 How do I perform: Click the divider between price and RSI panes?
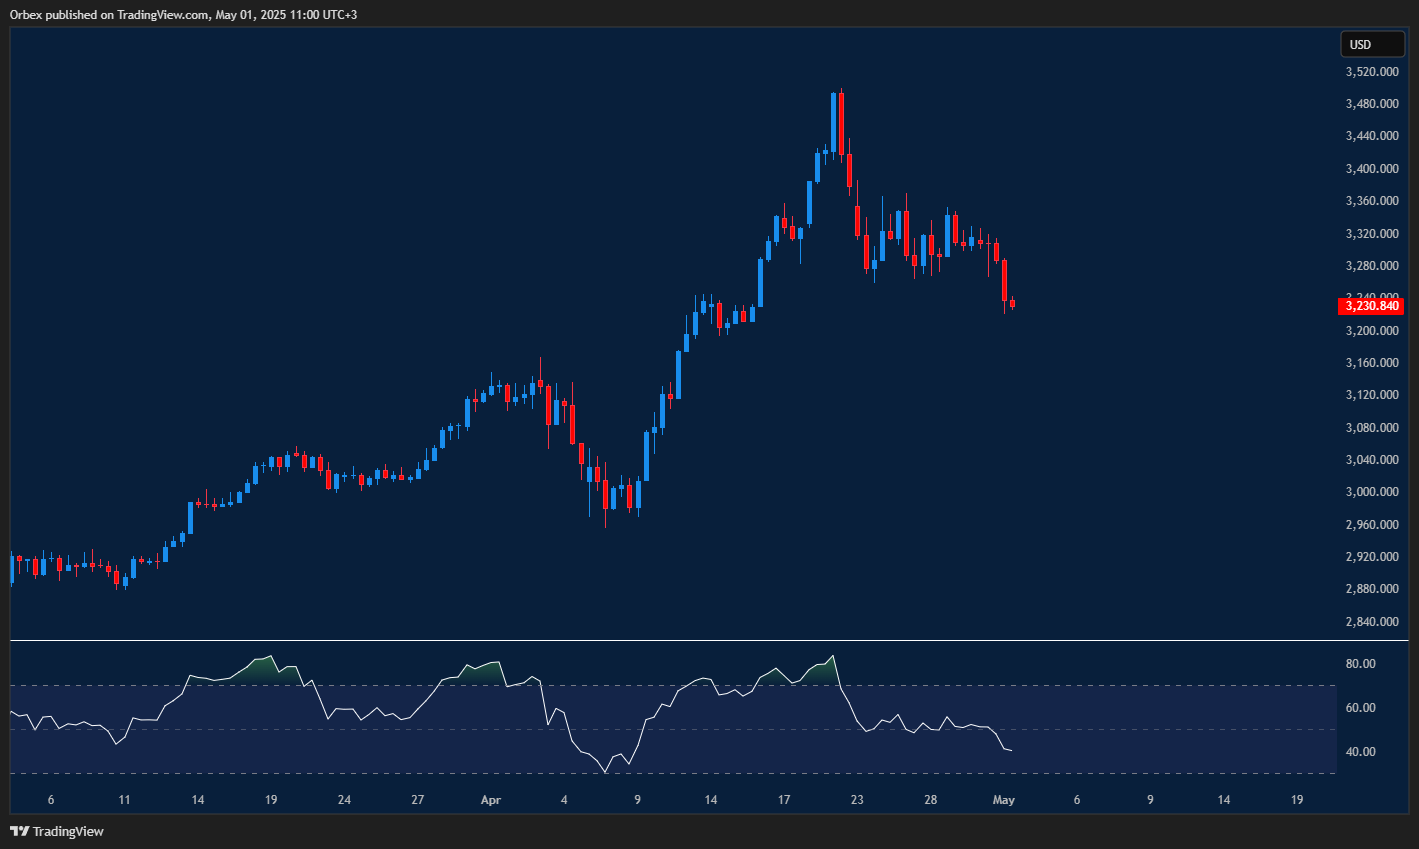(x=700, y=640)
